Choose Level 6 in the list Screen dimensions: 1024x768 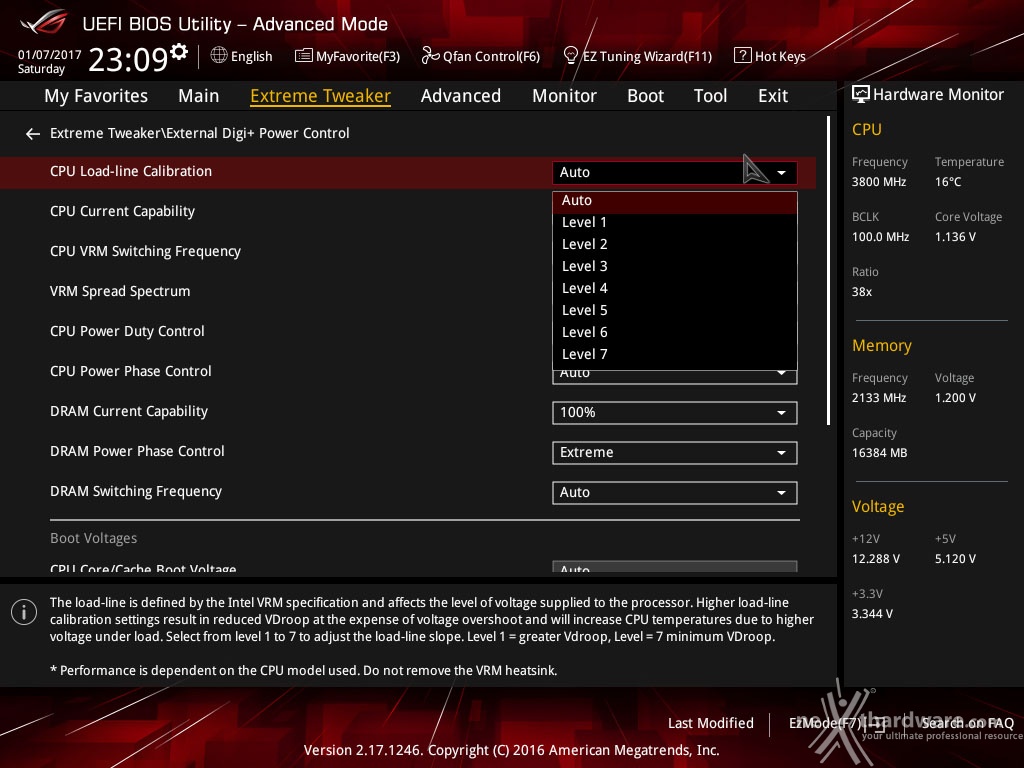point(675,332)
